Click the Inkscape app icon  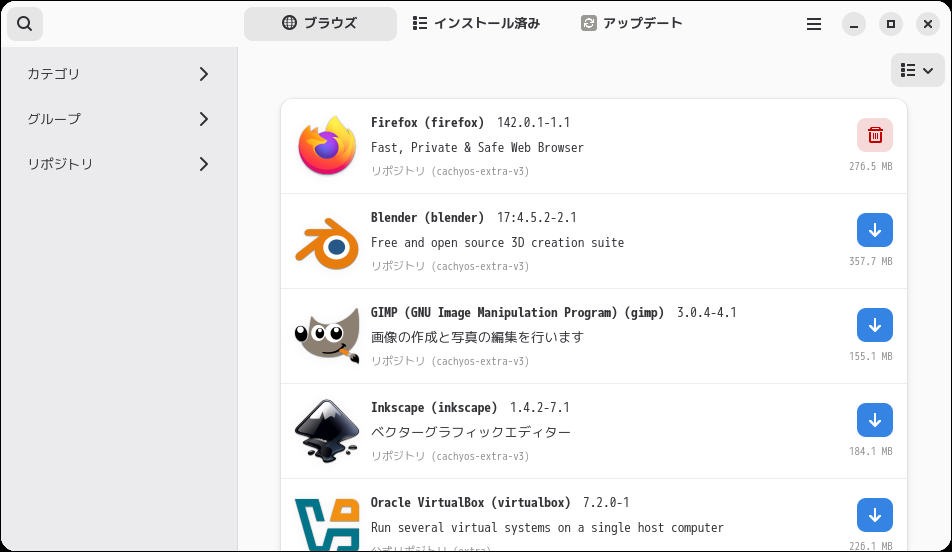[x=327, y=432]
